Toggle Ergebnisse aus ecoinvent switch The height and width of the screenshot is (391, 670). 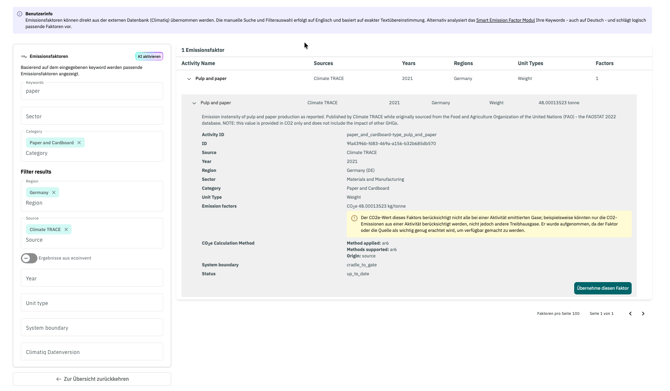coord(29,258)
